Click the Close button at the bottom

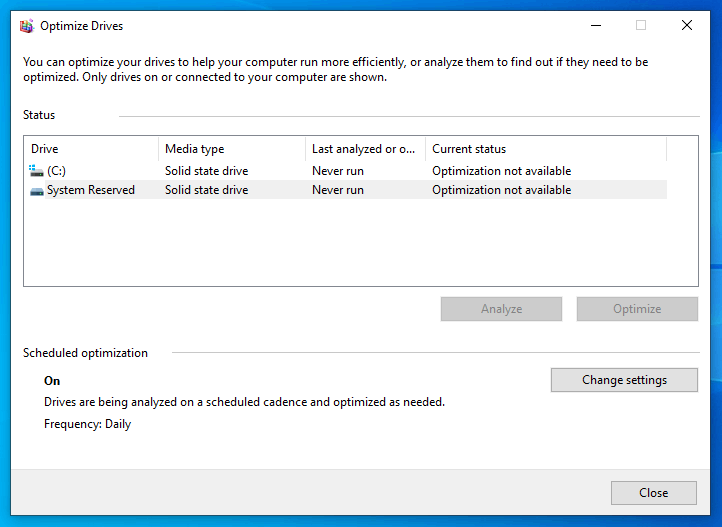coord(653,492)
